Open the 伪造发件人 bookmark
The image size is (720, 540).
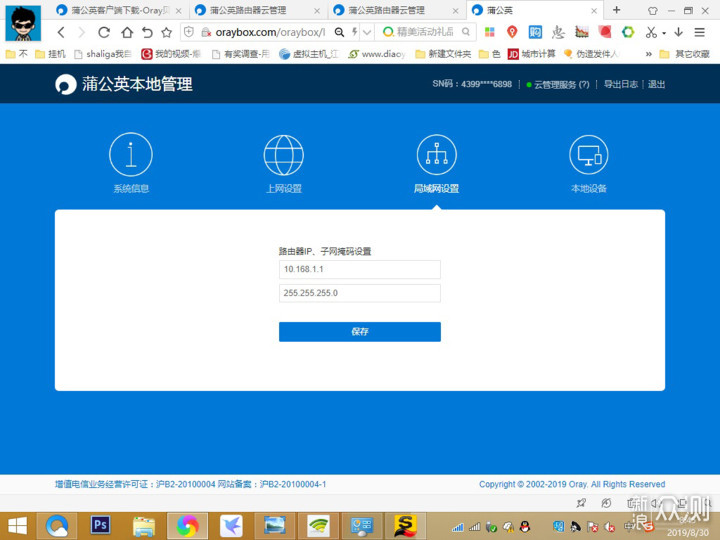coord(591,54)
